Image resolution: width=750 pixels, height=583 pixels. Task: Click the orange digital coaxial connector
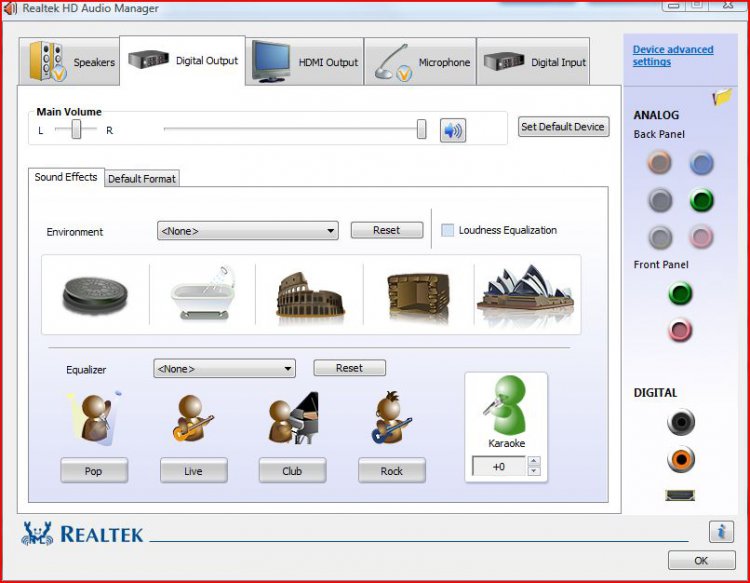coord(681,459)
